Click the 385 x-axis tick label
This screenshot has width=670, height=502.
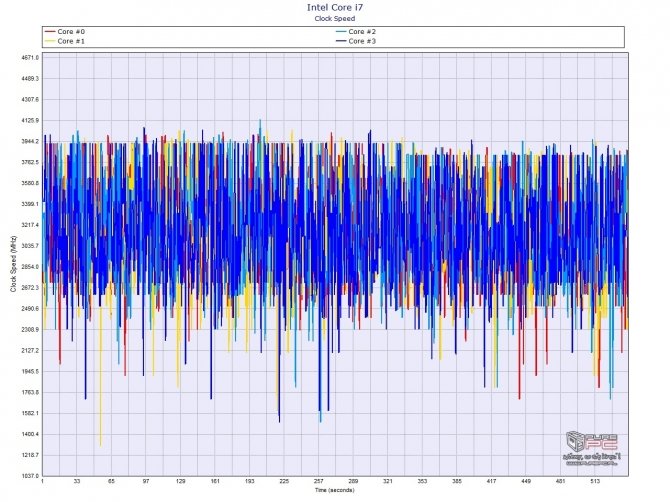click(457, 481)
